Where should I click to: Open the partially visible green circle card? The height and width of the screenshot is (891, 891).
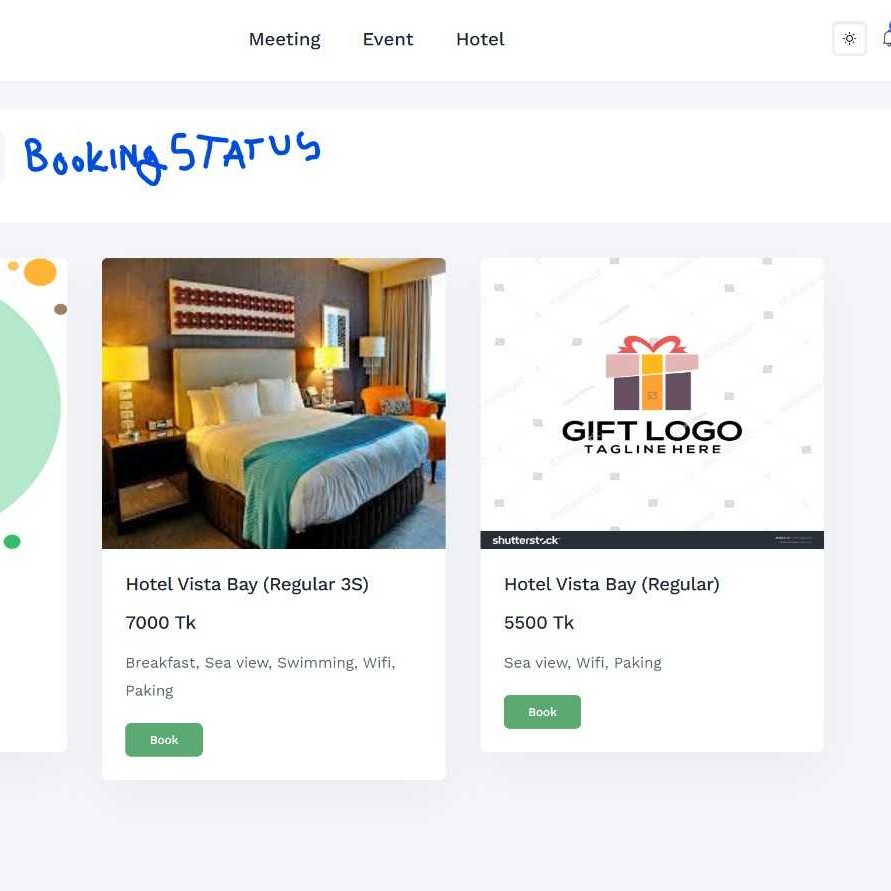click(x=33, y=505)
